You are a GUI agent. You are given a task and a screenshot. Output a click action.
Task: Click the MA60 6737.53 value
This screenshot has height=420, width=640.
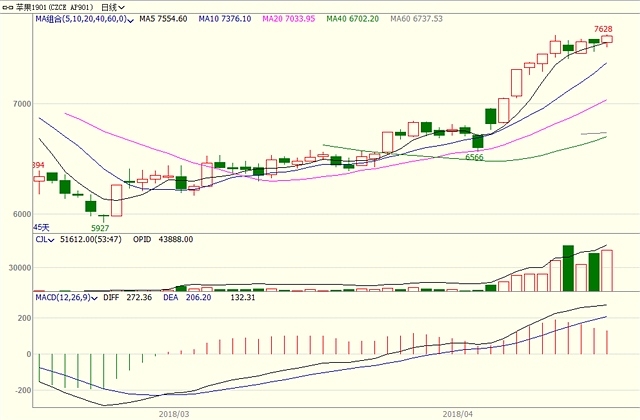[x=416, y=19]
